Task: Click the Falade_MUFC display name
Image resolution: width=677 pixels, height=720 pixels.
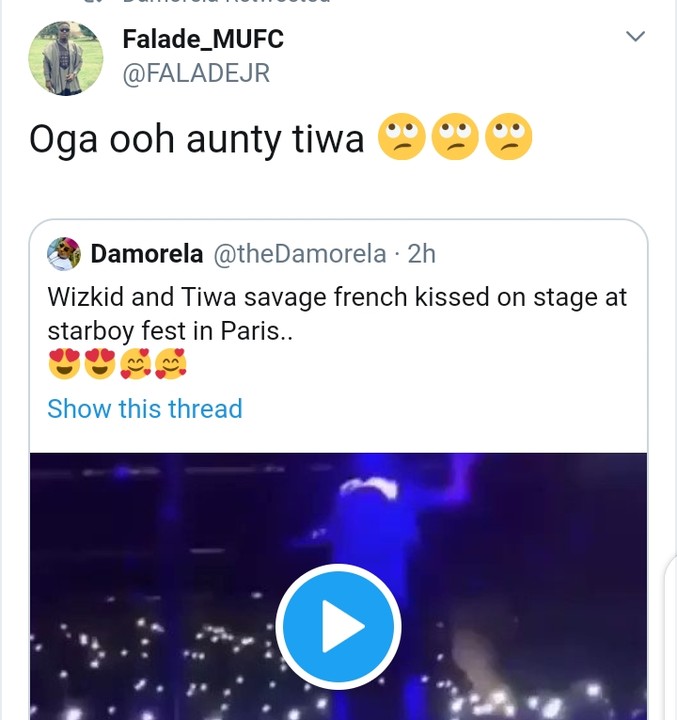Action: pyautogui.click(x=202, y=39)
